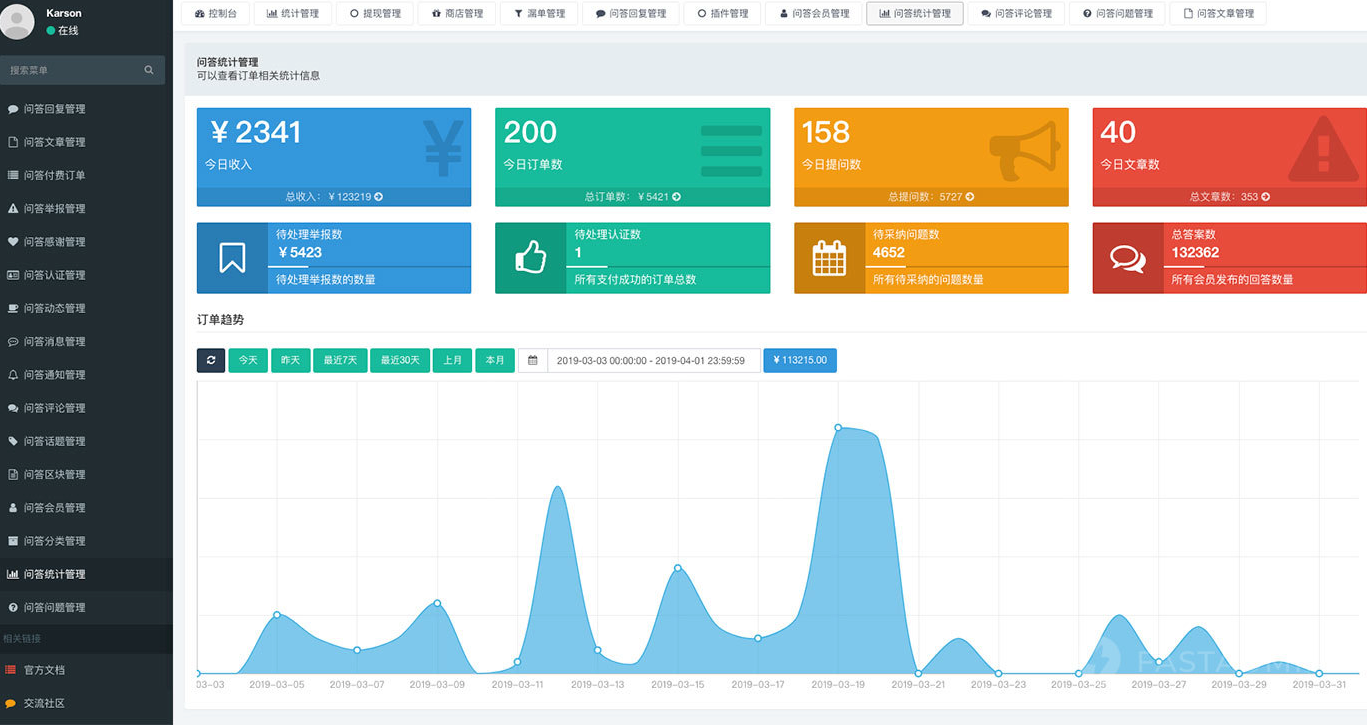1367x725 pixels.
Task: Go to 官方文档 sidebar link
Action: [44, 670]
